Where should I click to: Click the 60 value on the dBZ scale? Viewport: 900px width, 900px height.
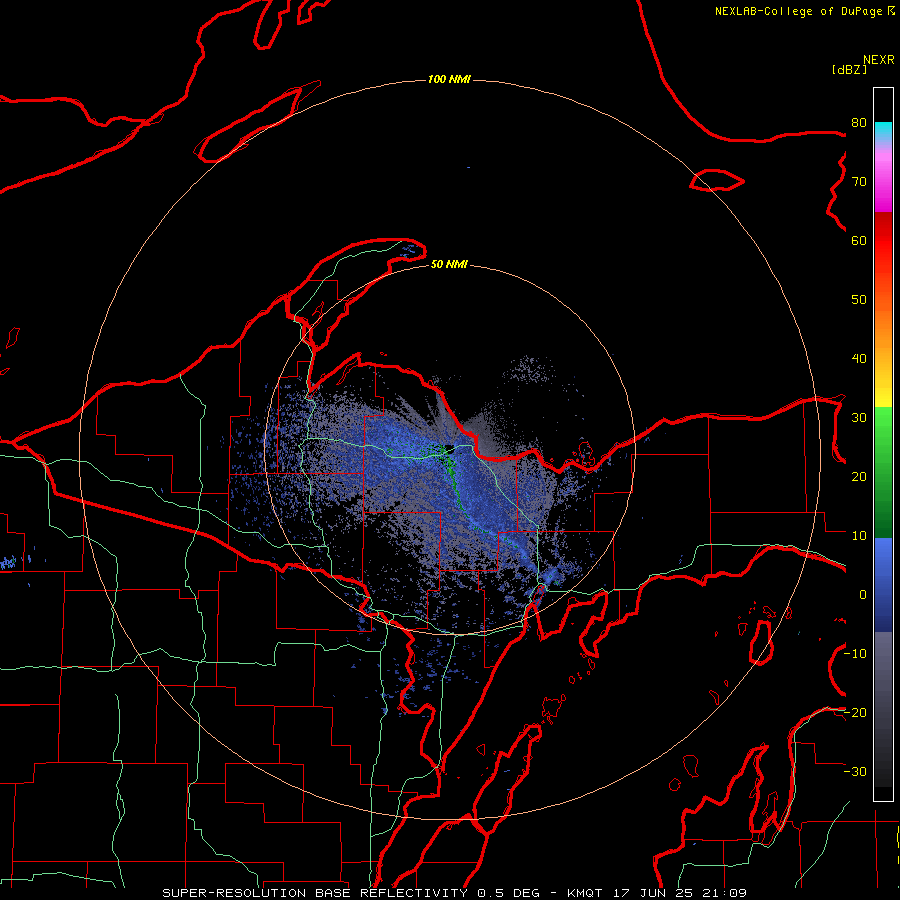point(859,240)
